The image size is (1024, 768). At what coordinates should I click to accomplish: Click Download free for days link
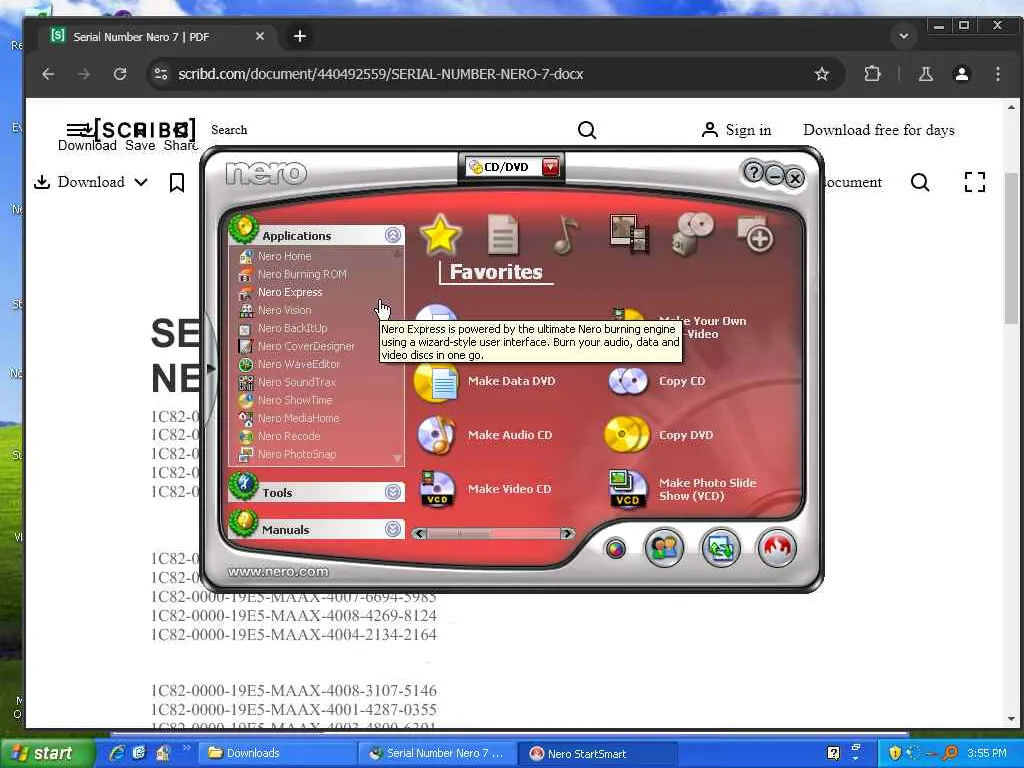tap(878, 130)
